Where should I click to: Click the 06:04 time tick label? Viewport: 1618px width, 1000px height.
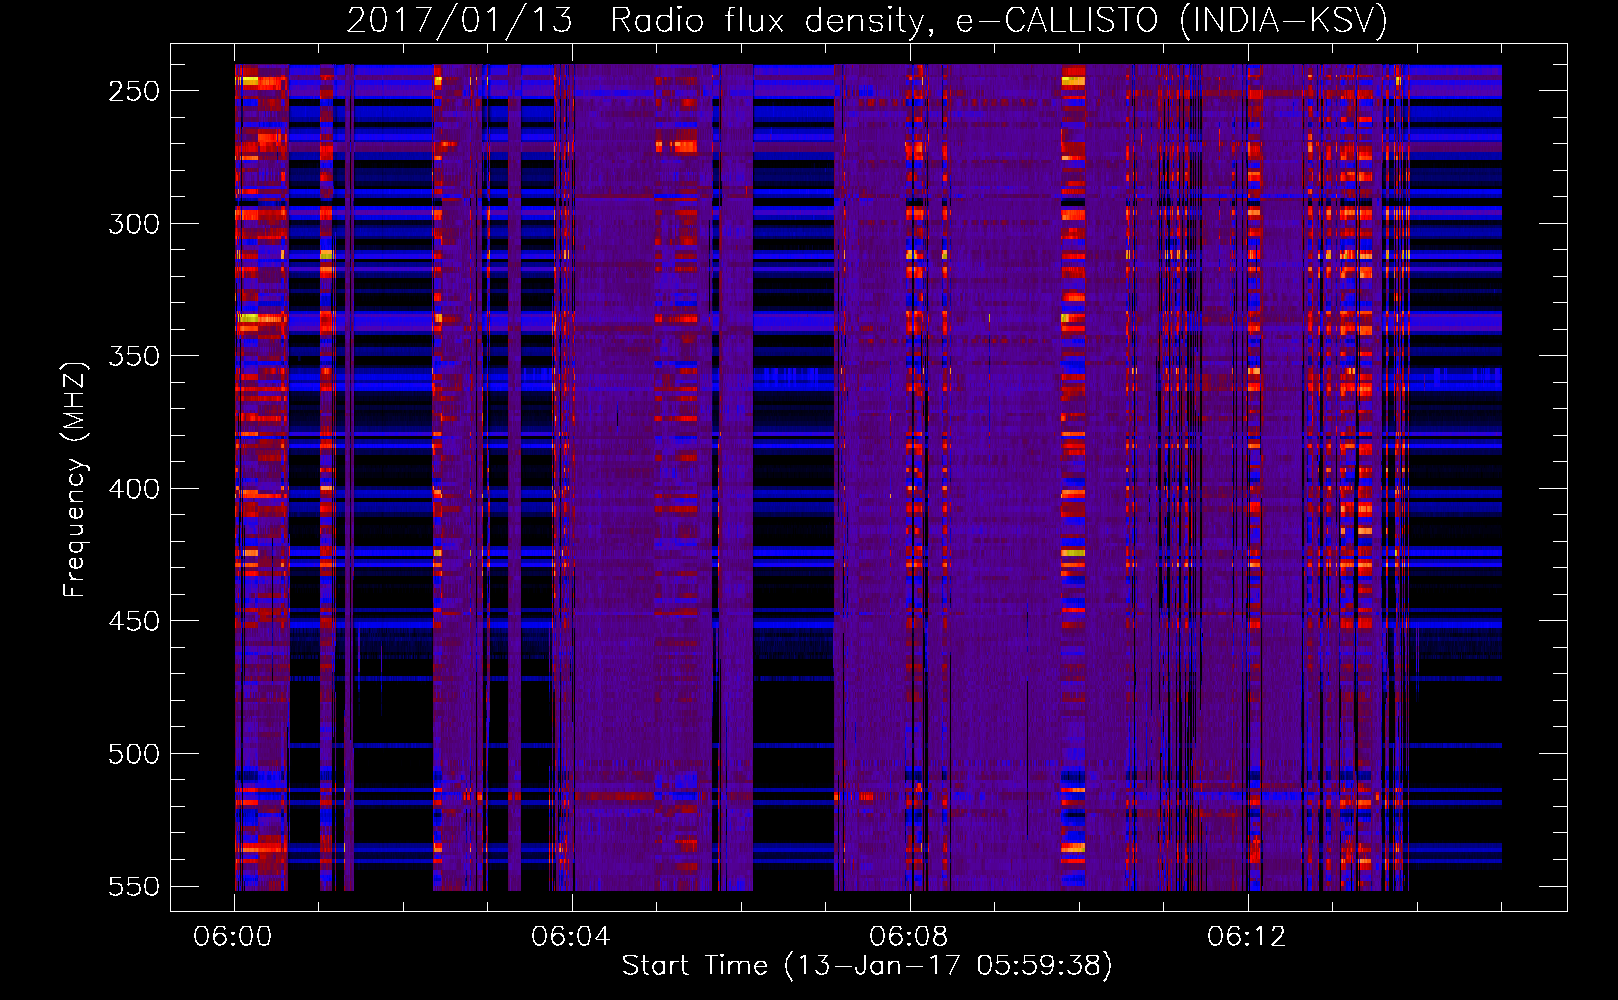coord(572,937)
